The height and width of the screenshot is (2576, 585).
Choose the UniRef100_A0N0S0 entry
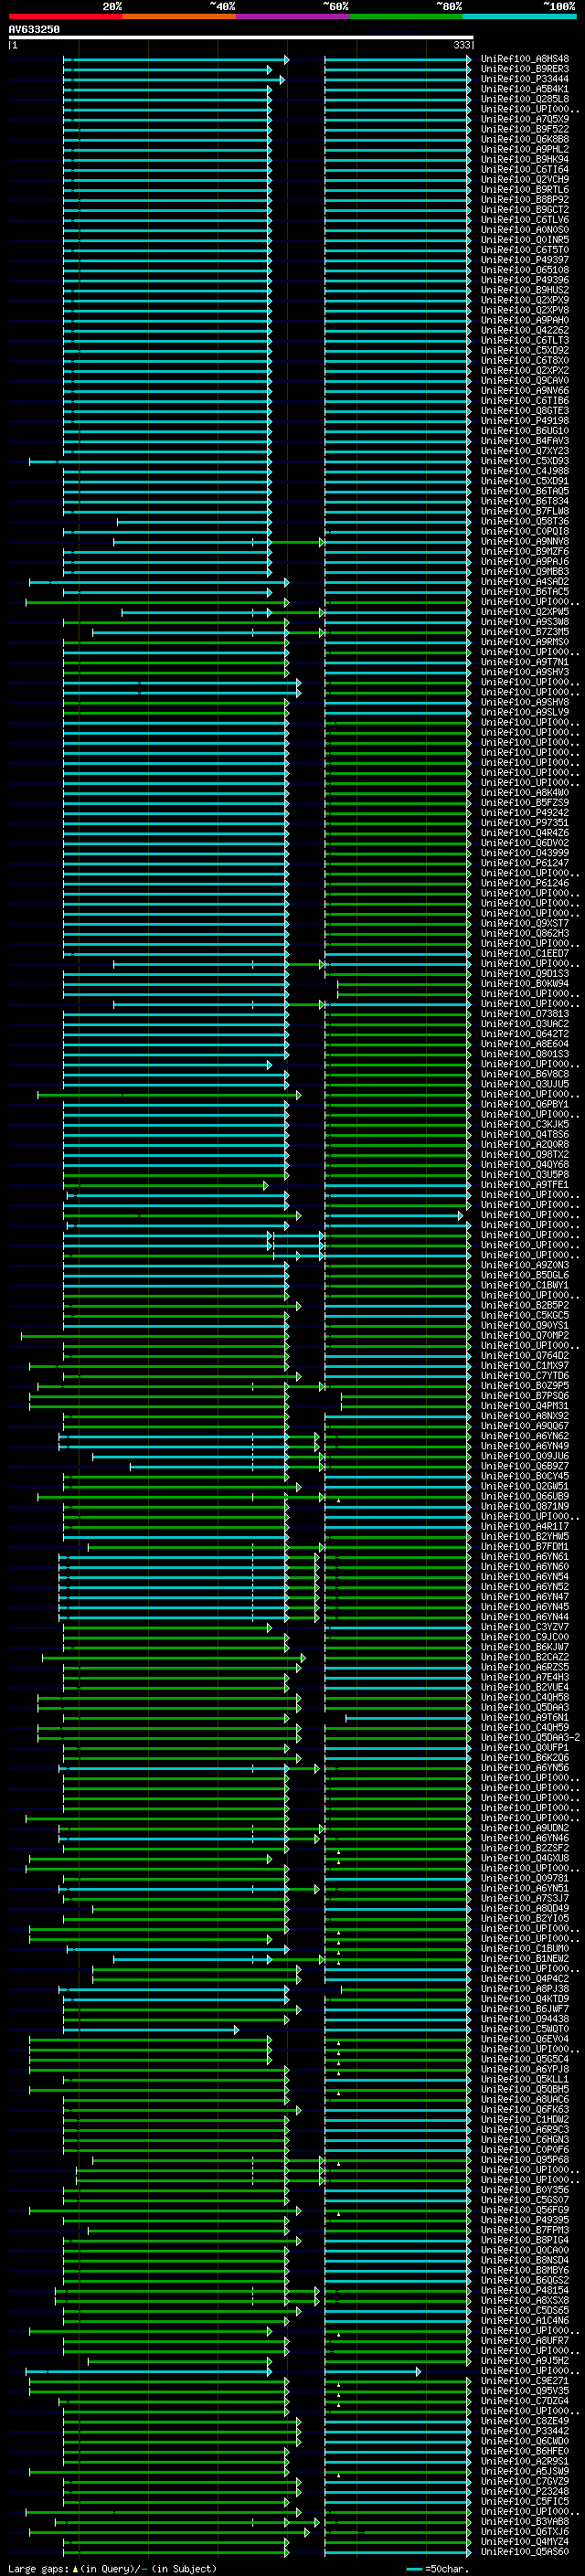pyautogui.click(x=525, y=230)
